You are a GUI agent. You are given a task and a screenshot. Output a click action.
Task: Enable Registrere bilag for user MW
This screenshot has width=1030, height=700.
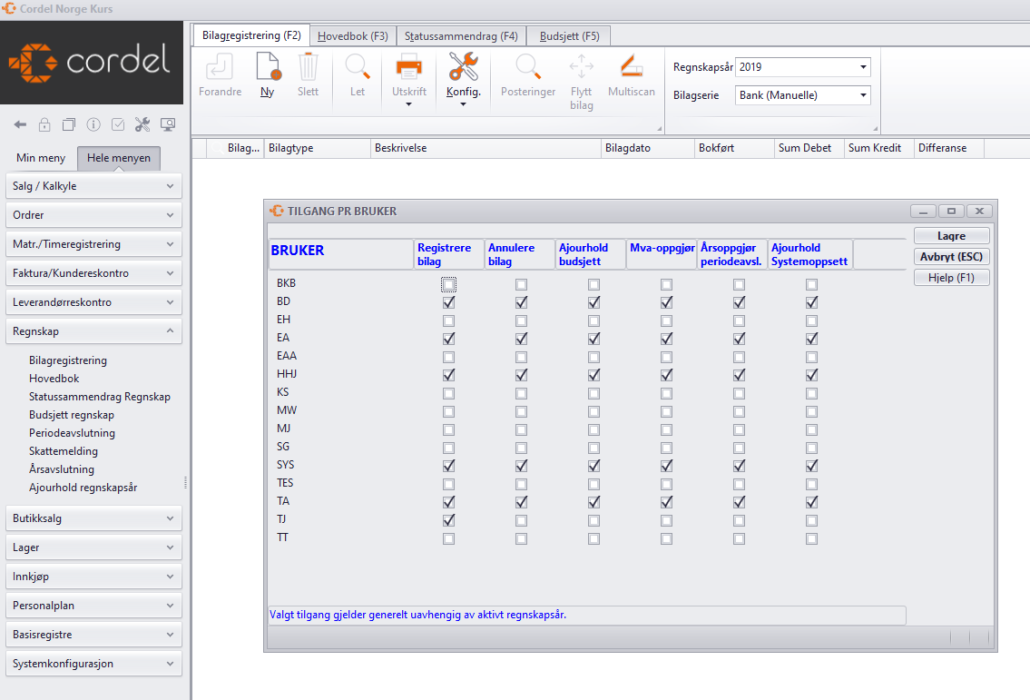pyautogui.click(x=449, y=412)
